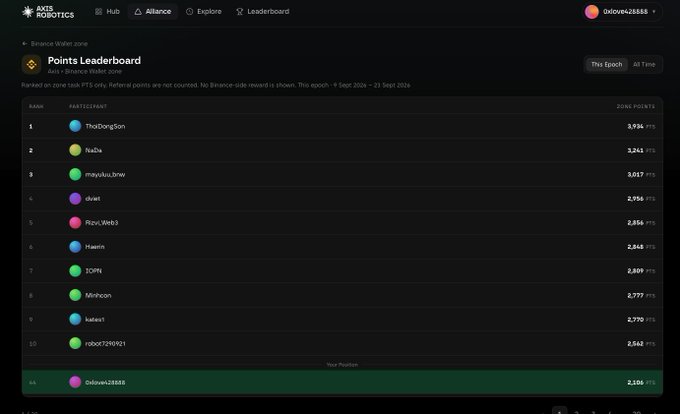This screenshot has height=414, width=680.
Task: Click the Explore compass icon
Action: [190, 12]
